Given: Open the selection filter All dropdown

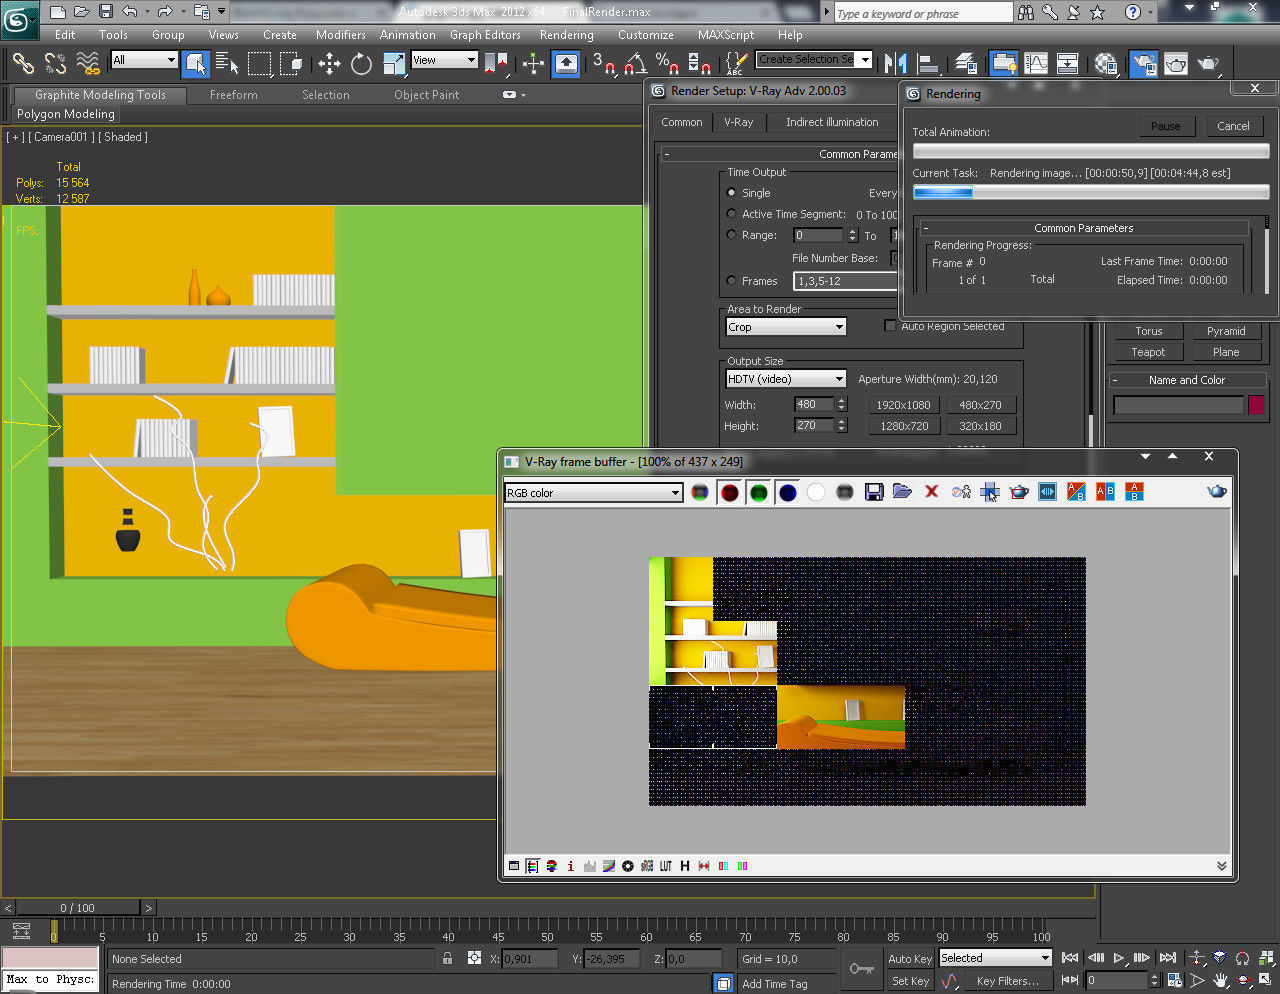Looking at the screenshot, I should pyautogui.click(x=144, y=61).
